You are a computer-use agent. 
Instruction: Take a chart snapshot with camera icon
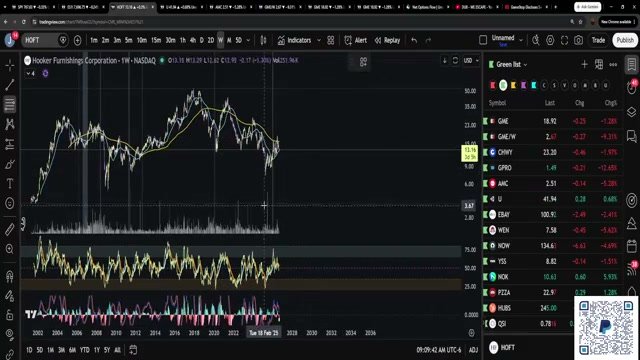pyautogui.click(x=578, y=40)
